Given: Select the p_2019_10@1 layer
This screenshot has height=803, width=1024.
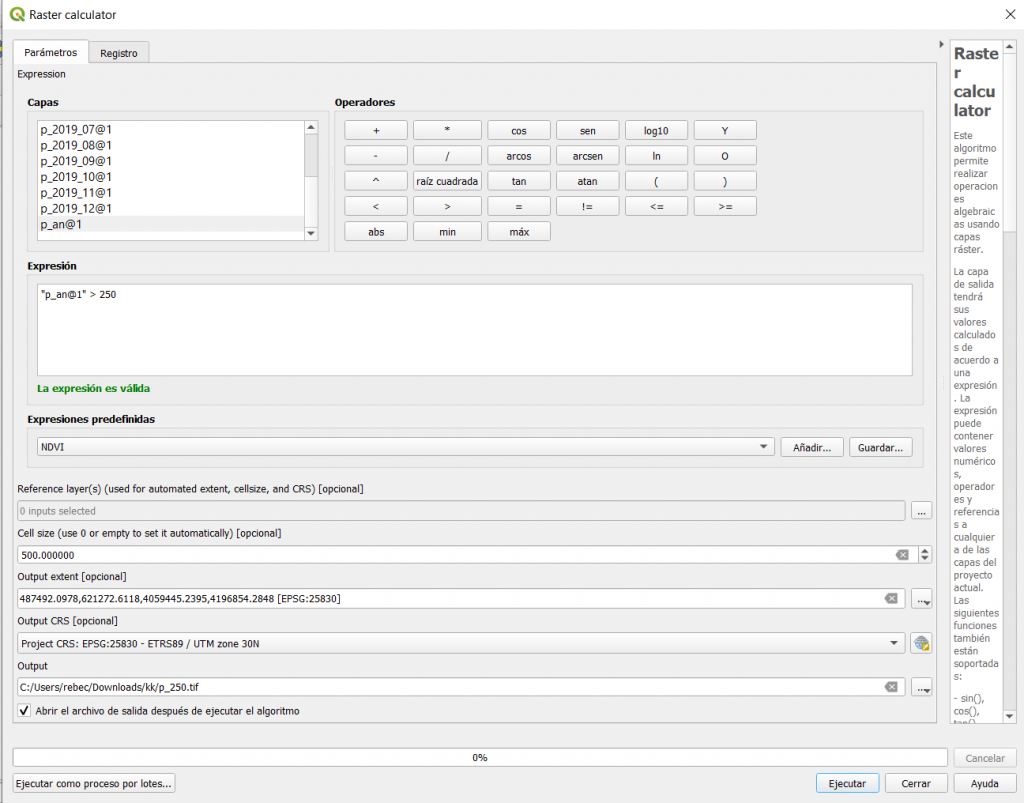Looking at the screenshot, I should click(76, 177).
